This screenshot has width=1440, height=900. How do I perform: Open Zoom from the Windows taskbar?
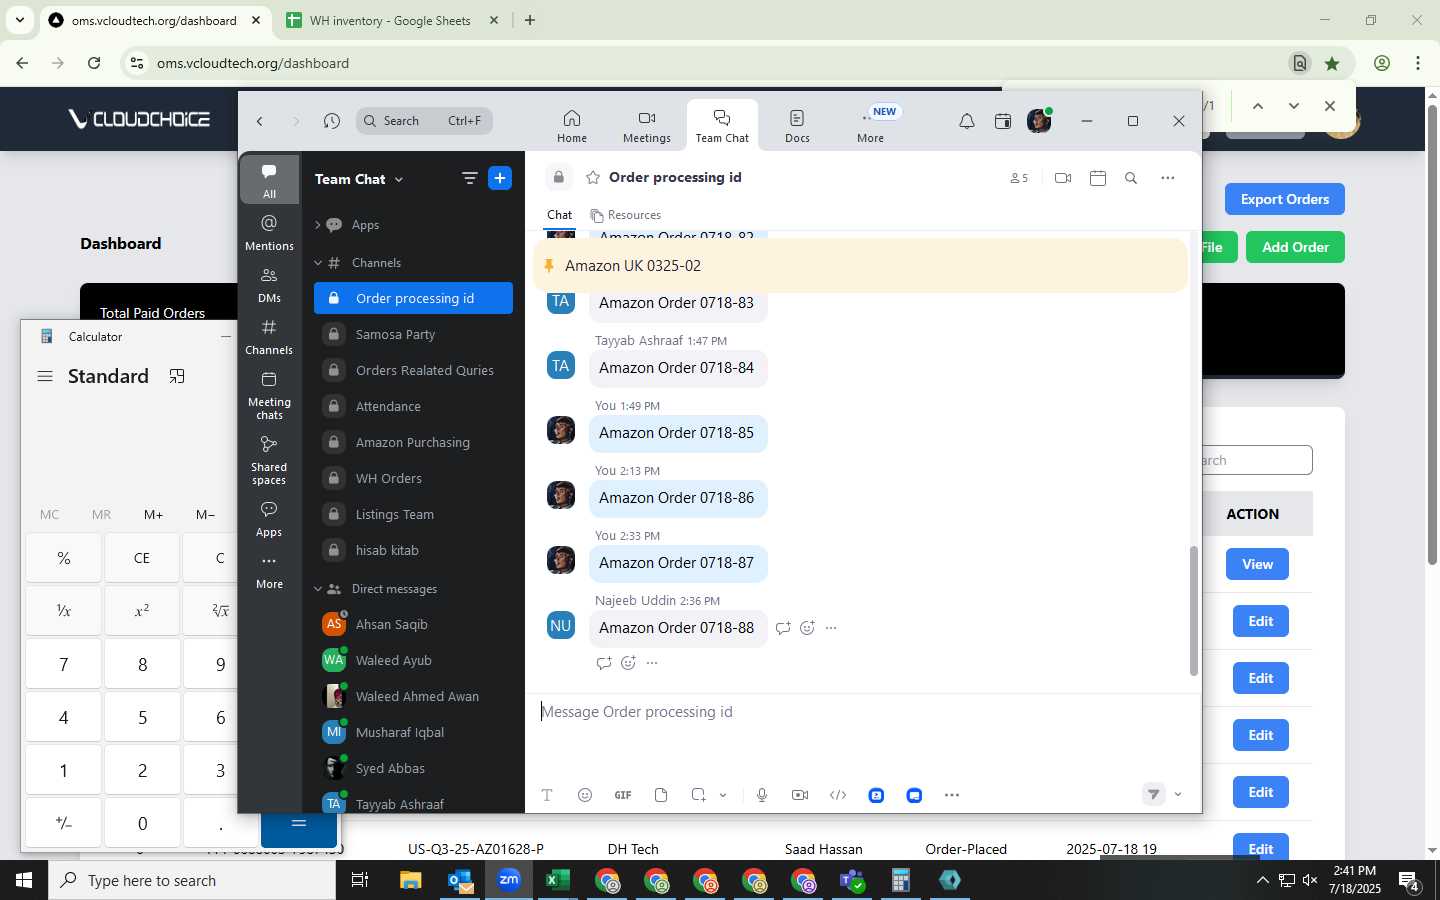tap(509, 880)
